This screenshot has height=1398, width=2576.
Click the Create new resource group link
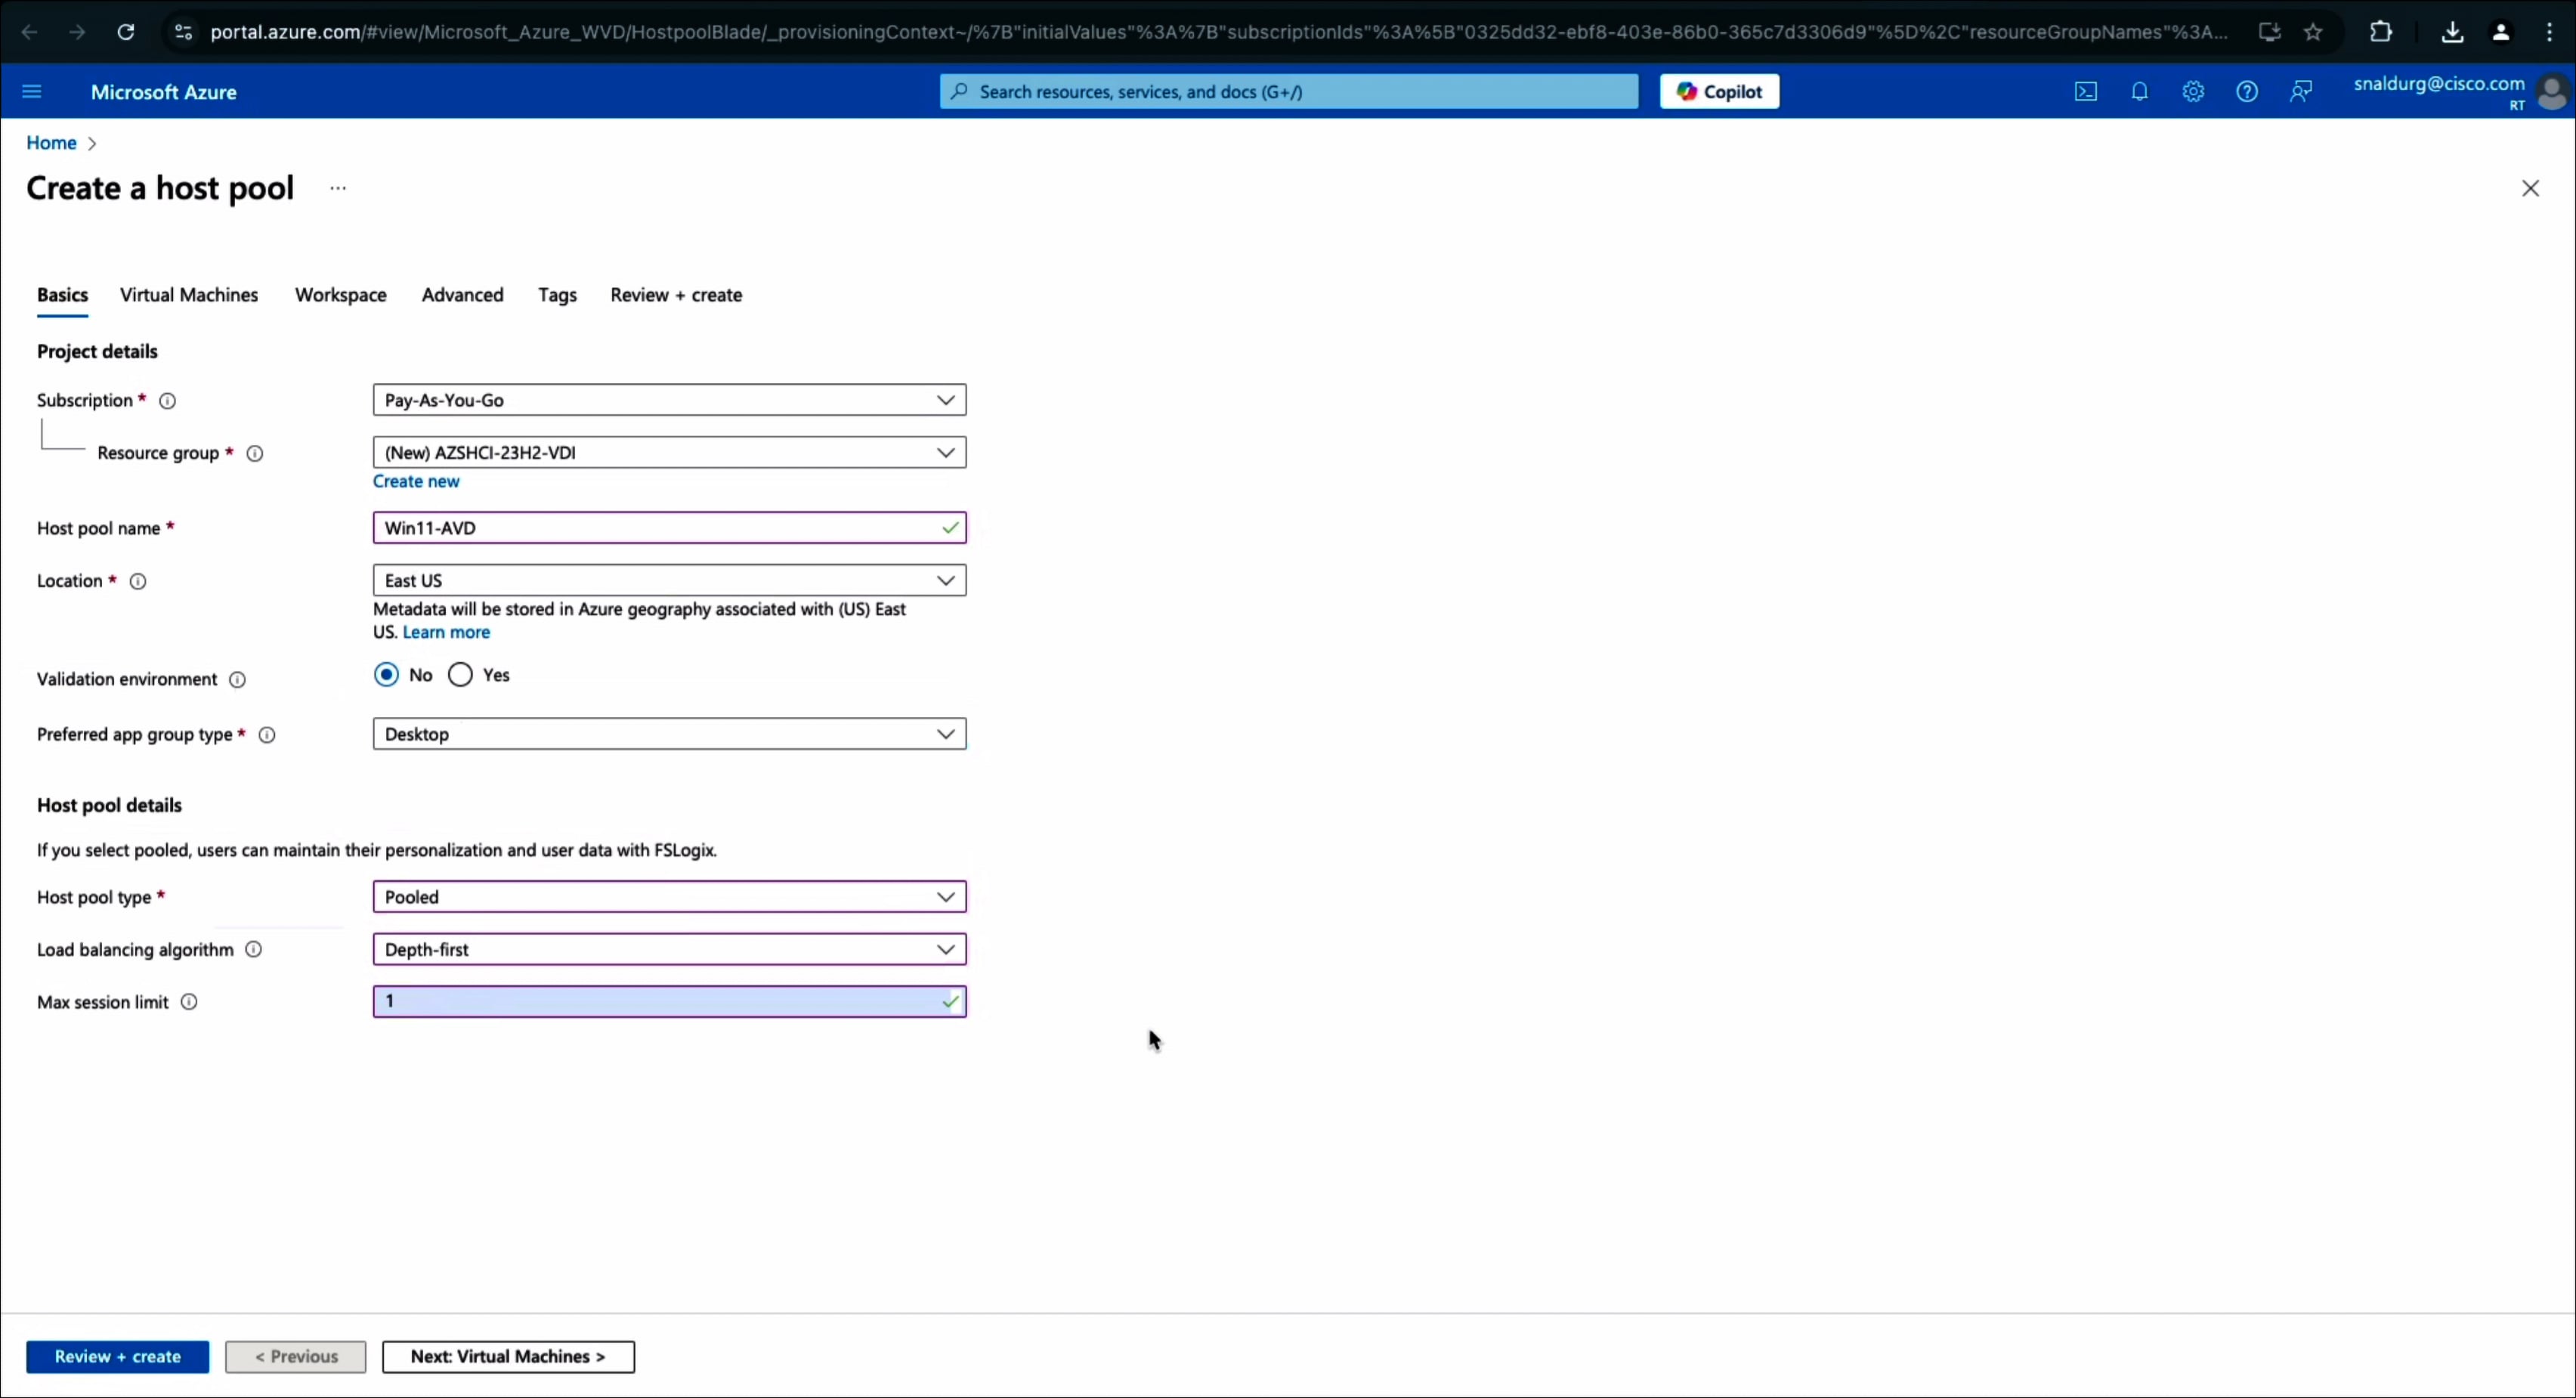tap(416, 481)
